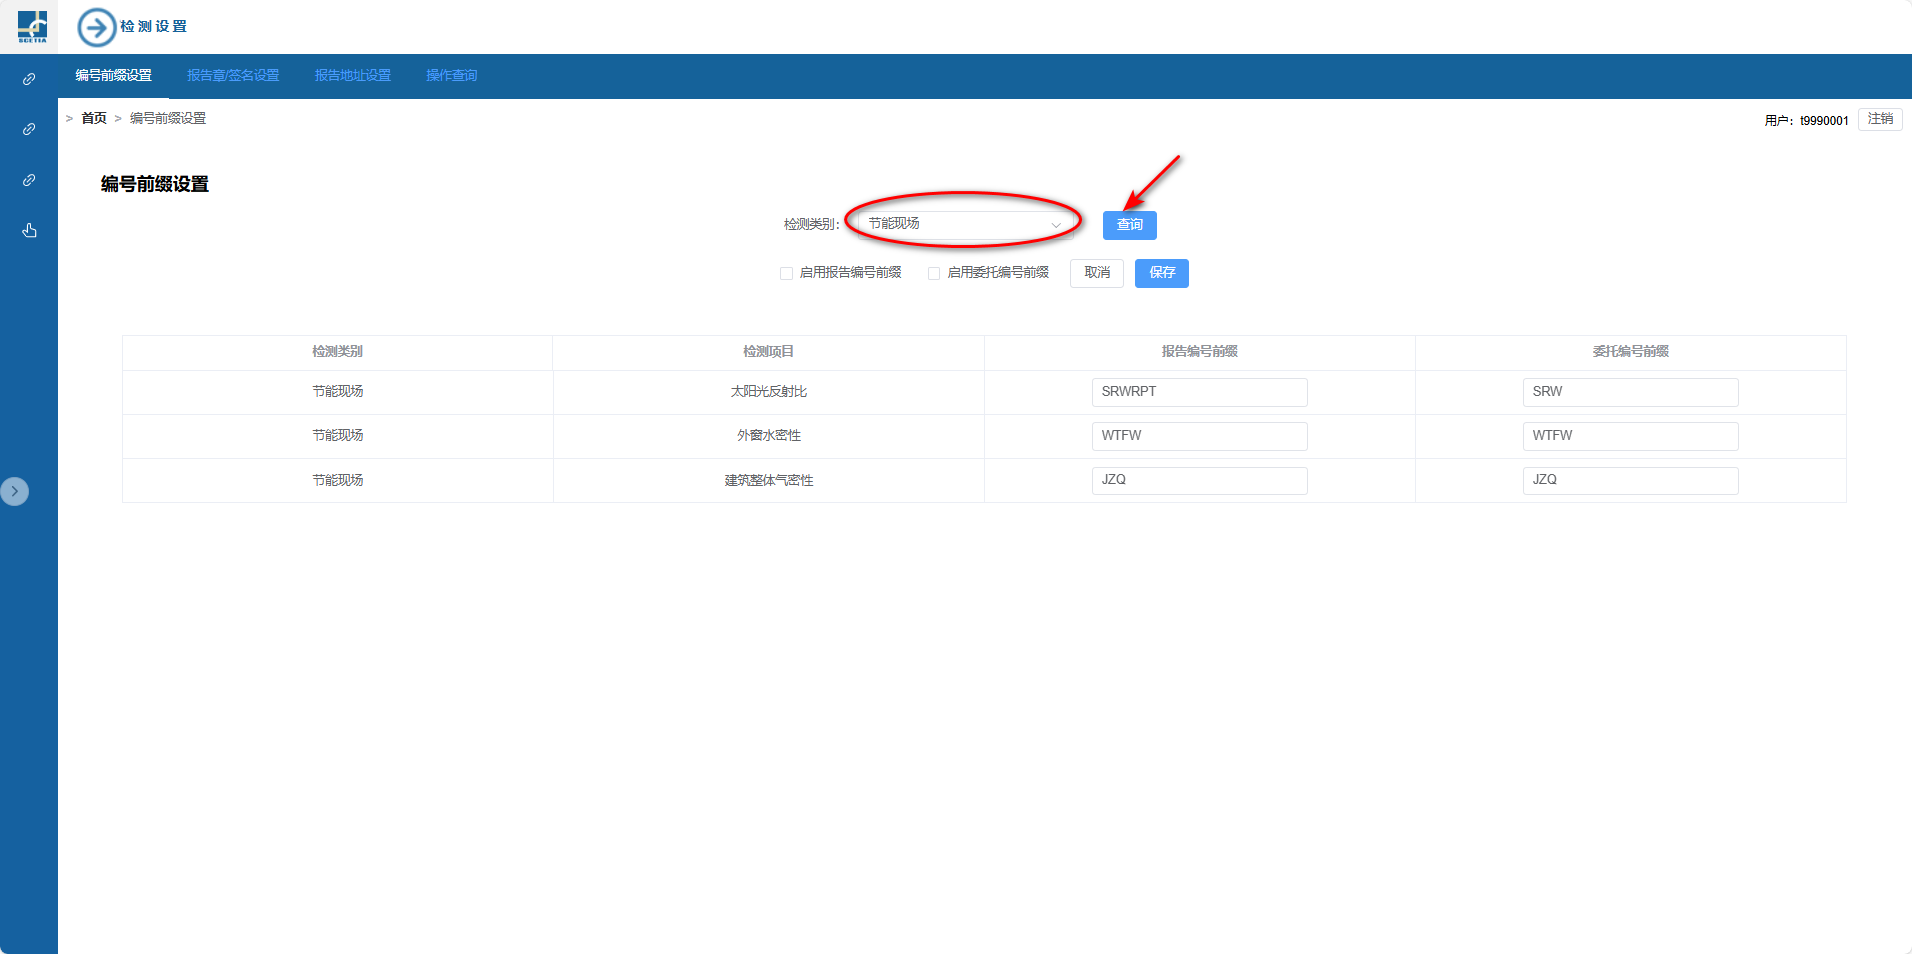Click the pointing hand icon in sidebar
Image resolution: width=1912 pixels, height=954 pixels.
pos(29,231)
